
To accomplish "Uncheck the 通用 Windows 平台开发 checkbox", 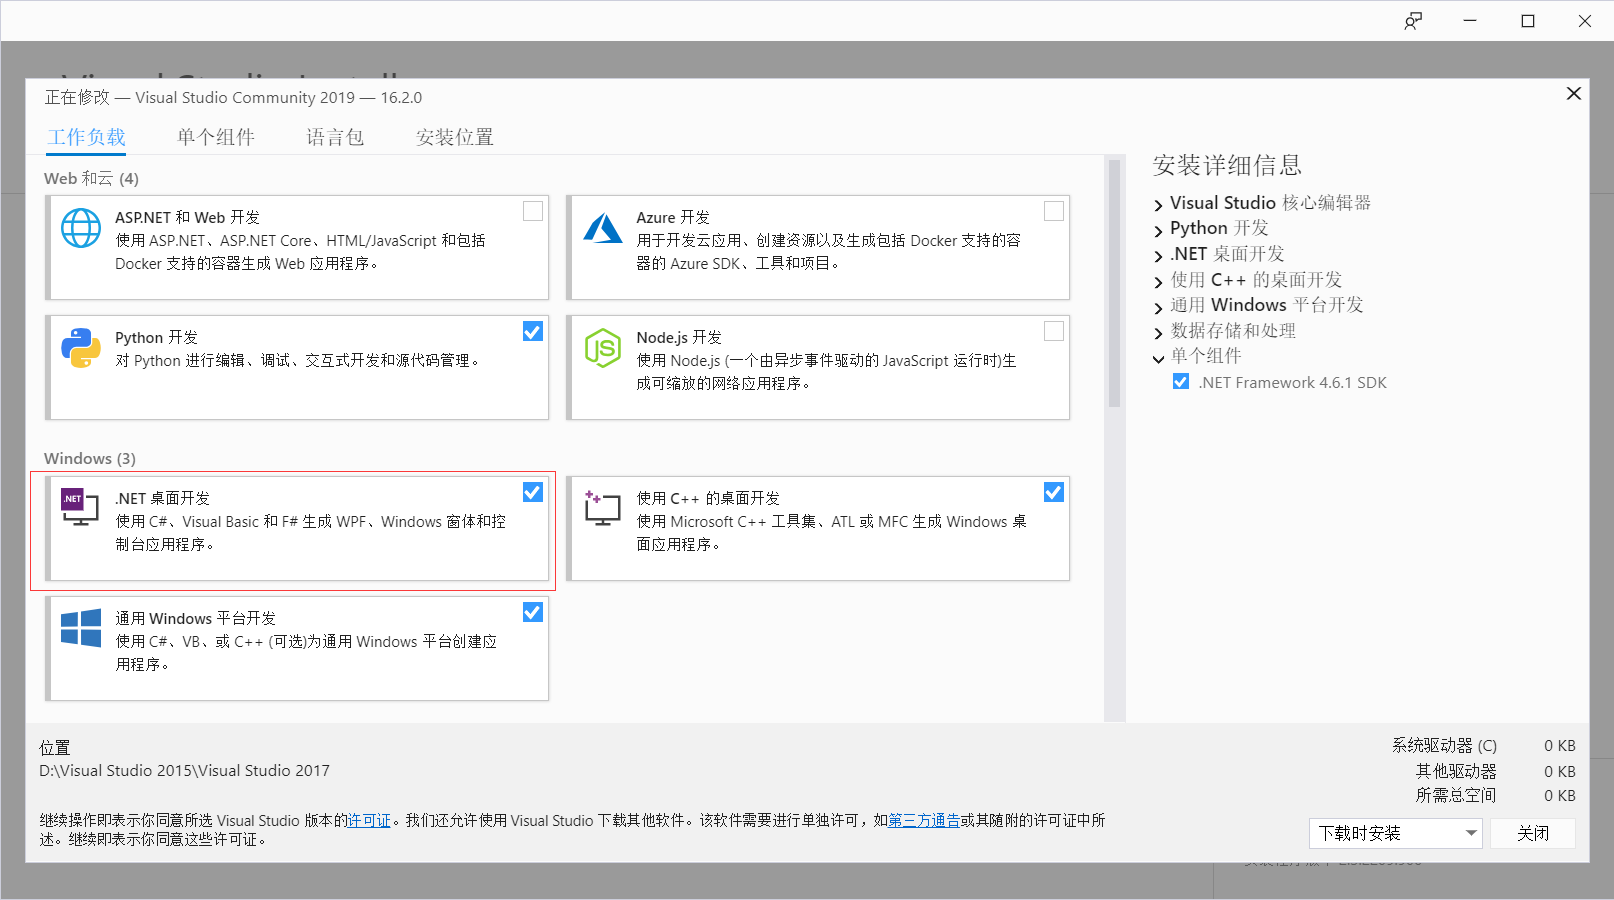I will 533,612.
